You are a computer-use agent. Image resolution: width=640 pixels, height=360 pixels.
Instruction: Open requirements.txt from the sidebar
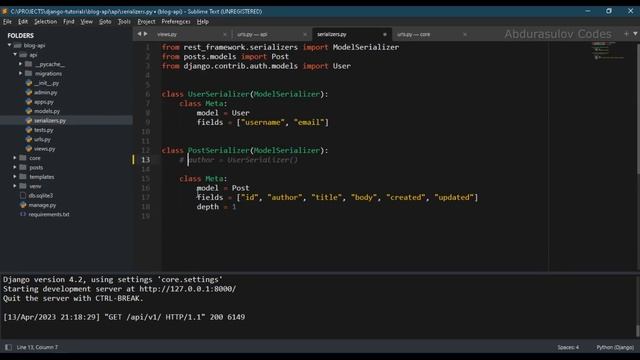click(49, 214)
